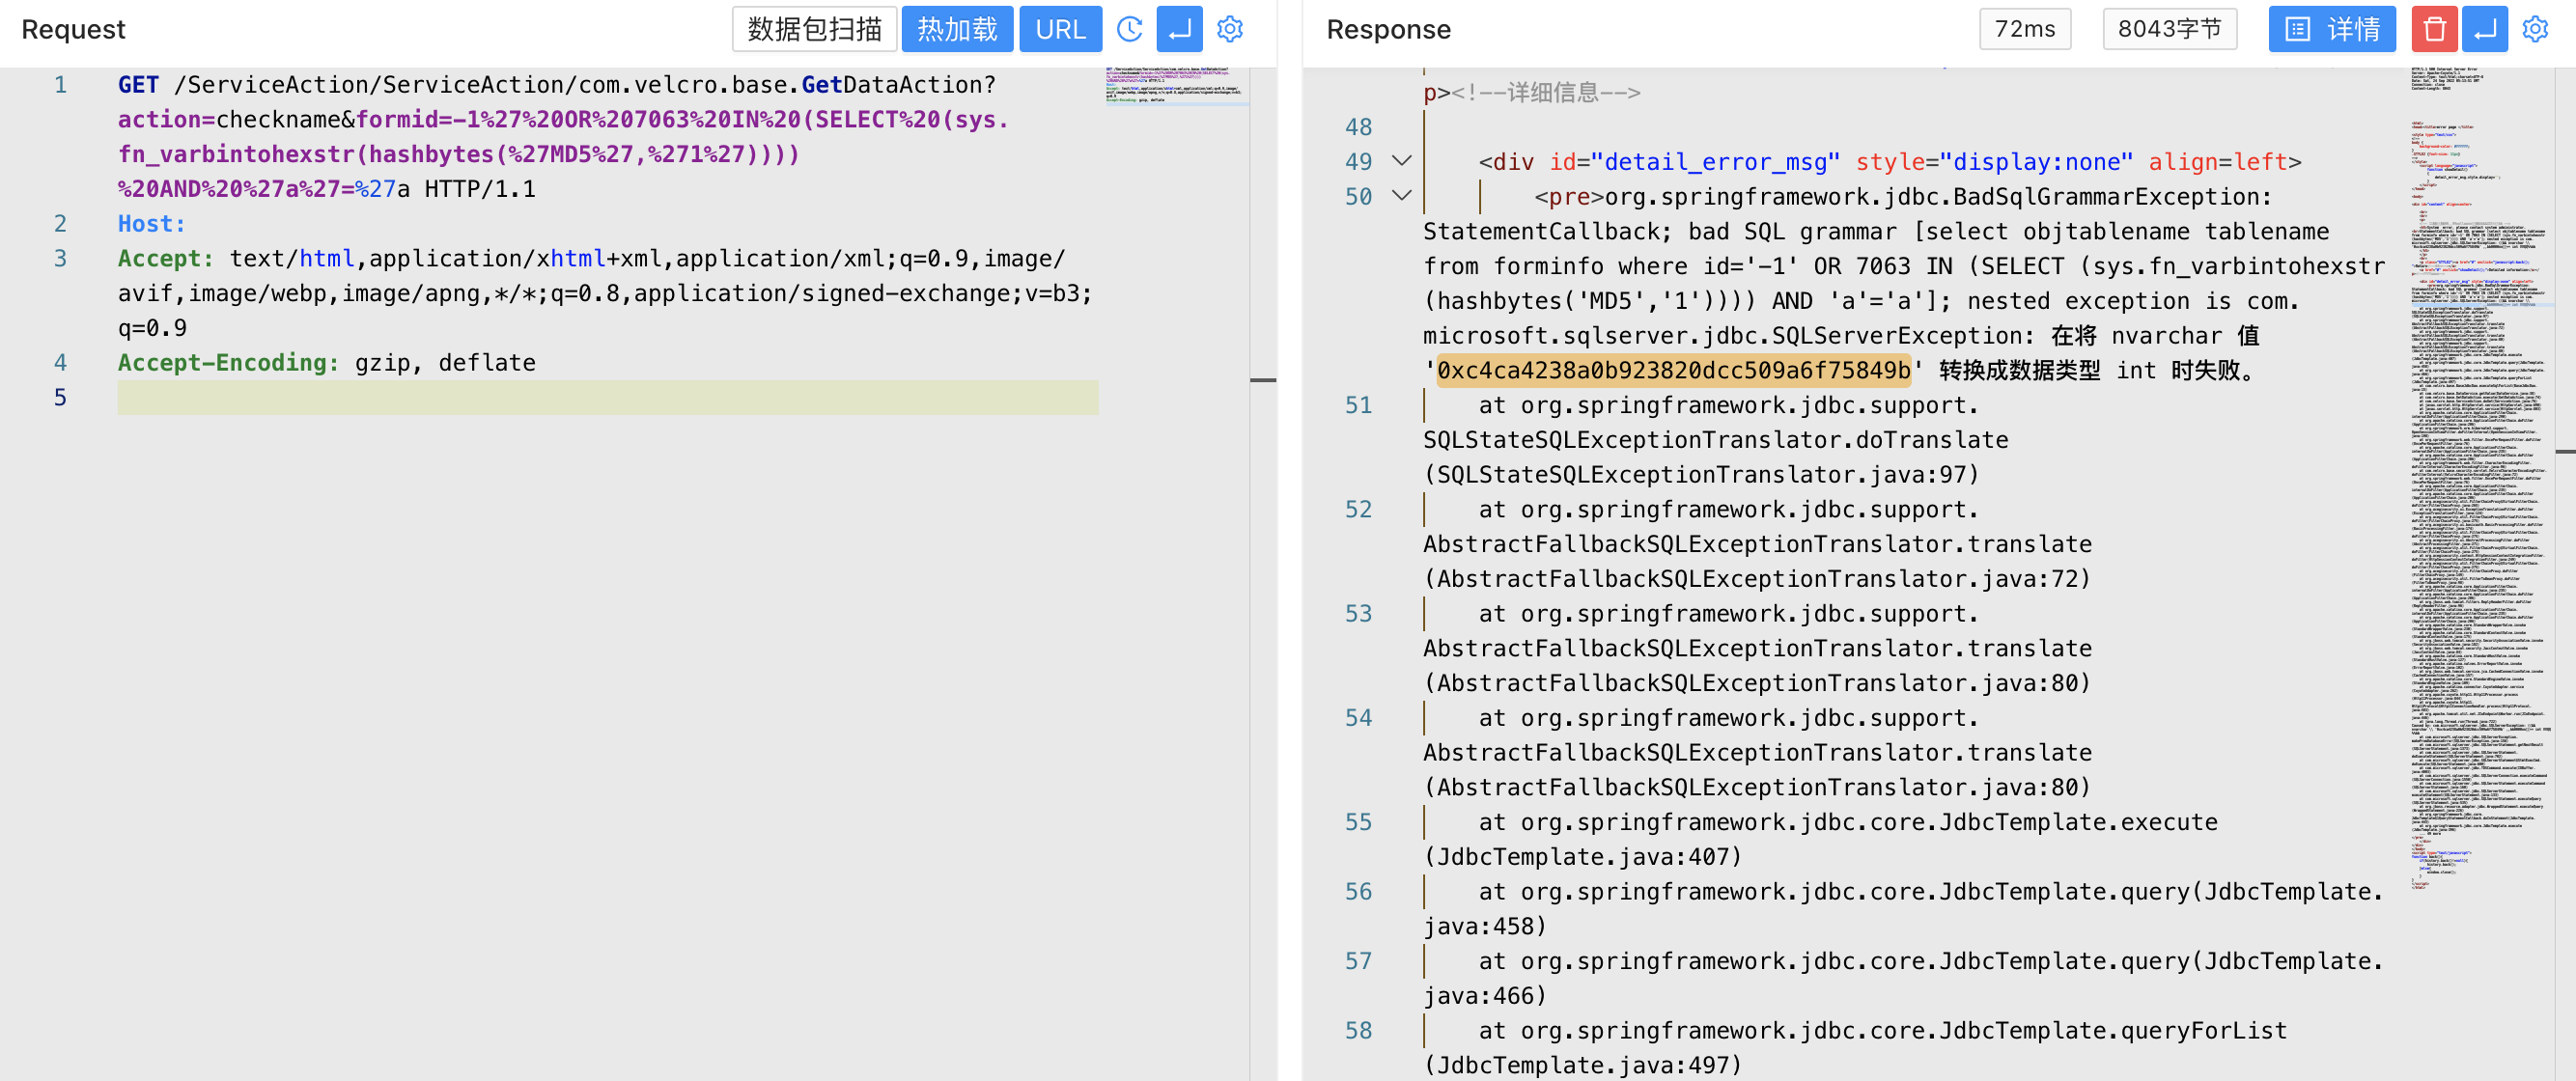Collapse the fold arrow at line 49

point(1402,161)
